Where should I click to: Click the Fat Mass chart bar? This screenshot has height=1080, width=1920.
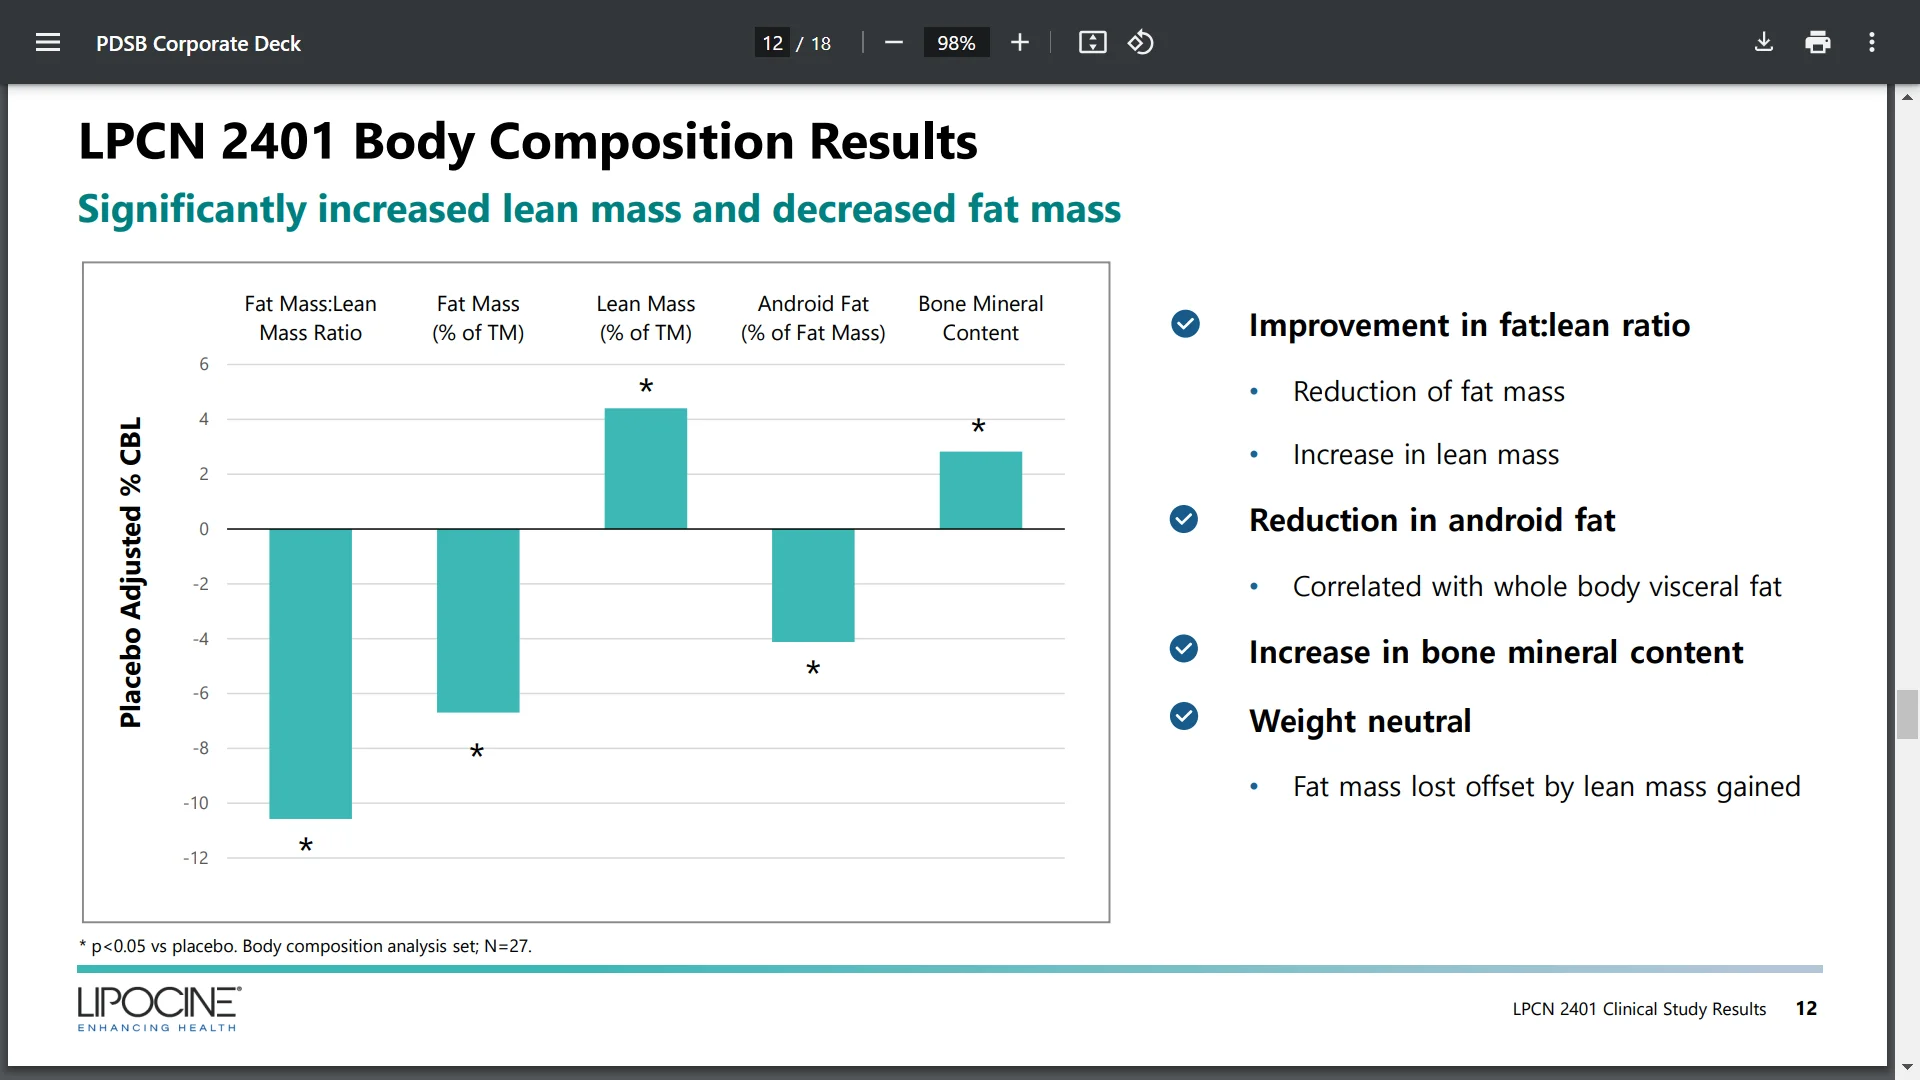478,620
